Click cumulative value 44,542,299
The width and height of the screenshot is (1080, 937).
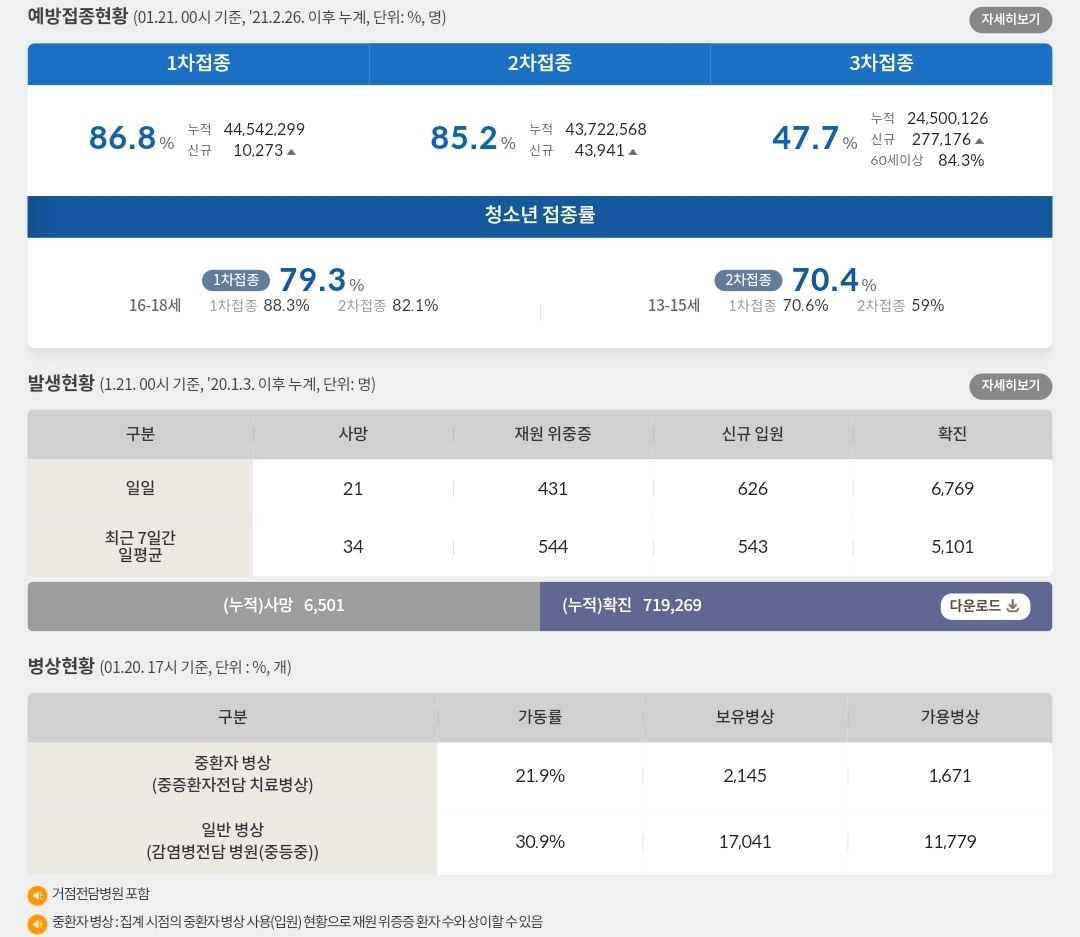(264, 129)
